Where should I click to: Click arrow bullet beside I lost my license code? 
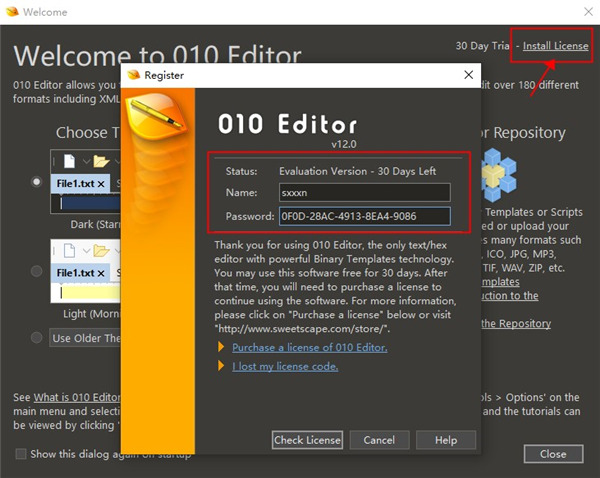tap(221, 365)
